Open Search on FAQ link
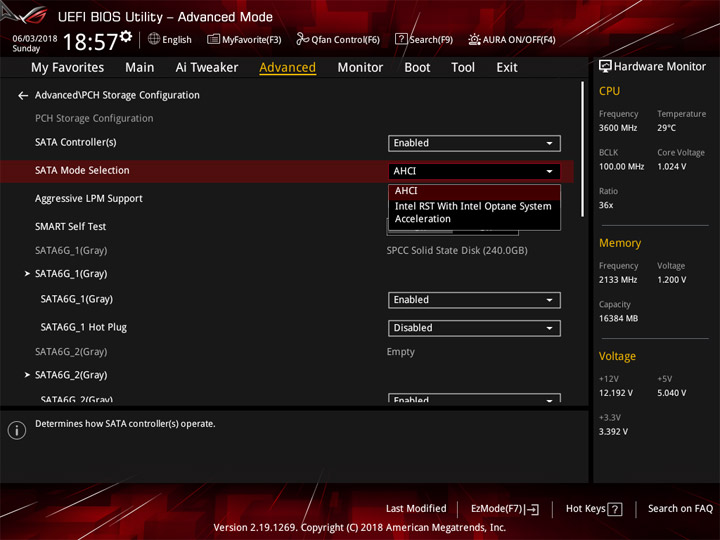720x540 pixels. [x=681, y=509]
